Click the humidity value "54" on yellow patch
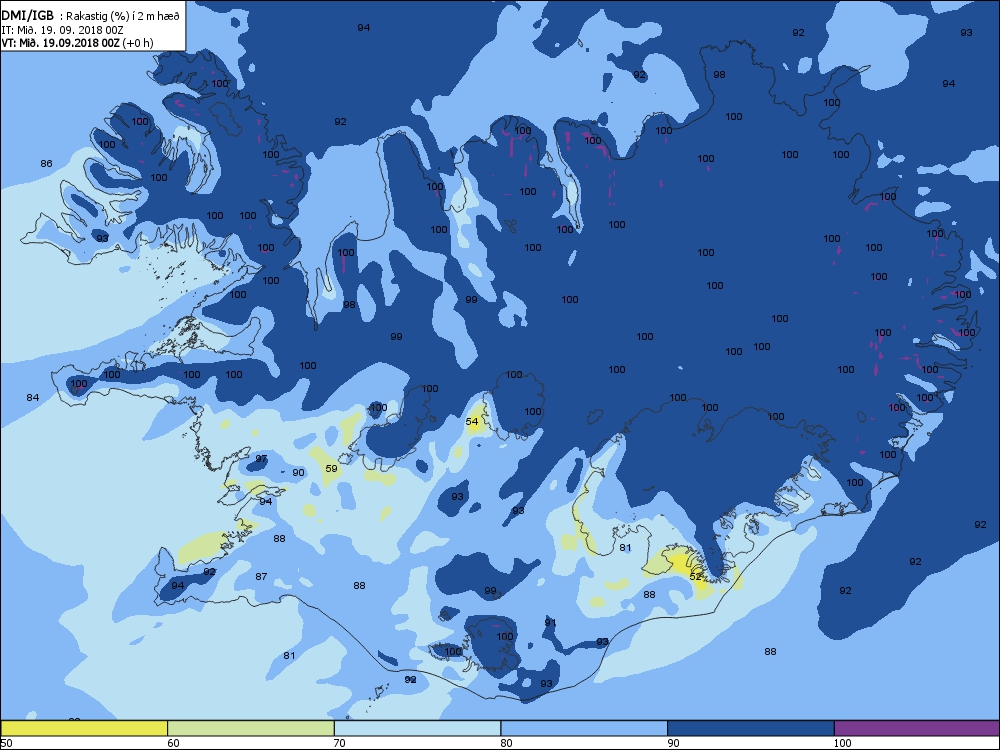This screenshot has width=1000, height=750. coord(472,422)
